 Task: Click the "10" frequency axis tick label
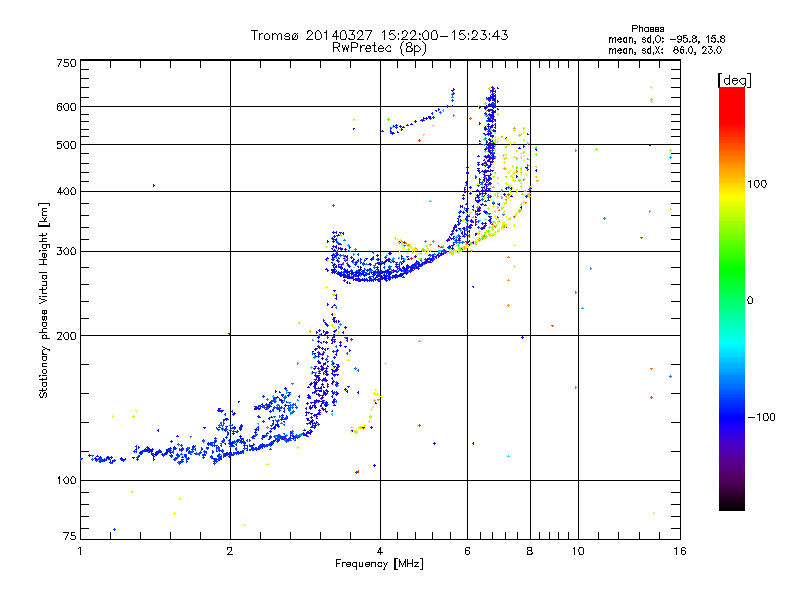(578, 551)
